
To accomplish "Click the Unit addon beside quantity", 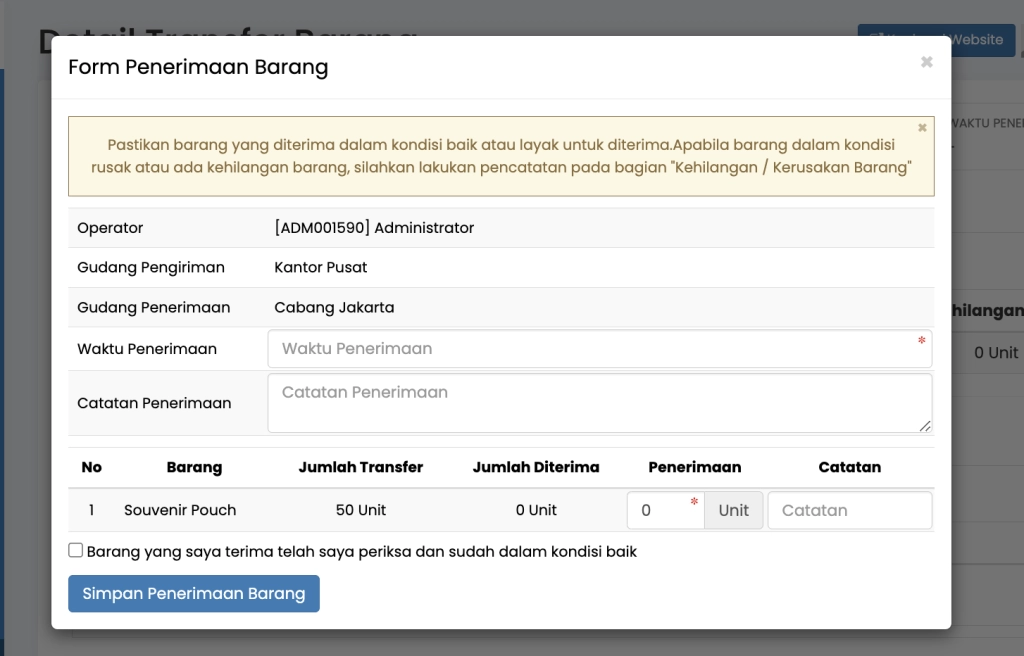I will pyautogui.click(x=733, y=510).
